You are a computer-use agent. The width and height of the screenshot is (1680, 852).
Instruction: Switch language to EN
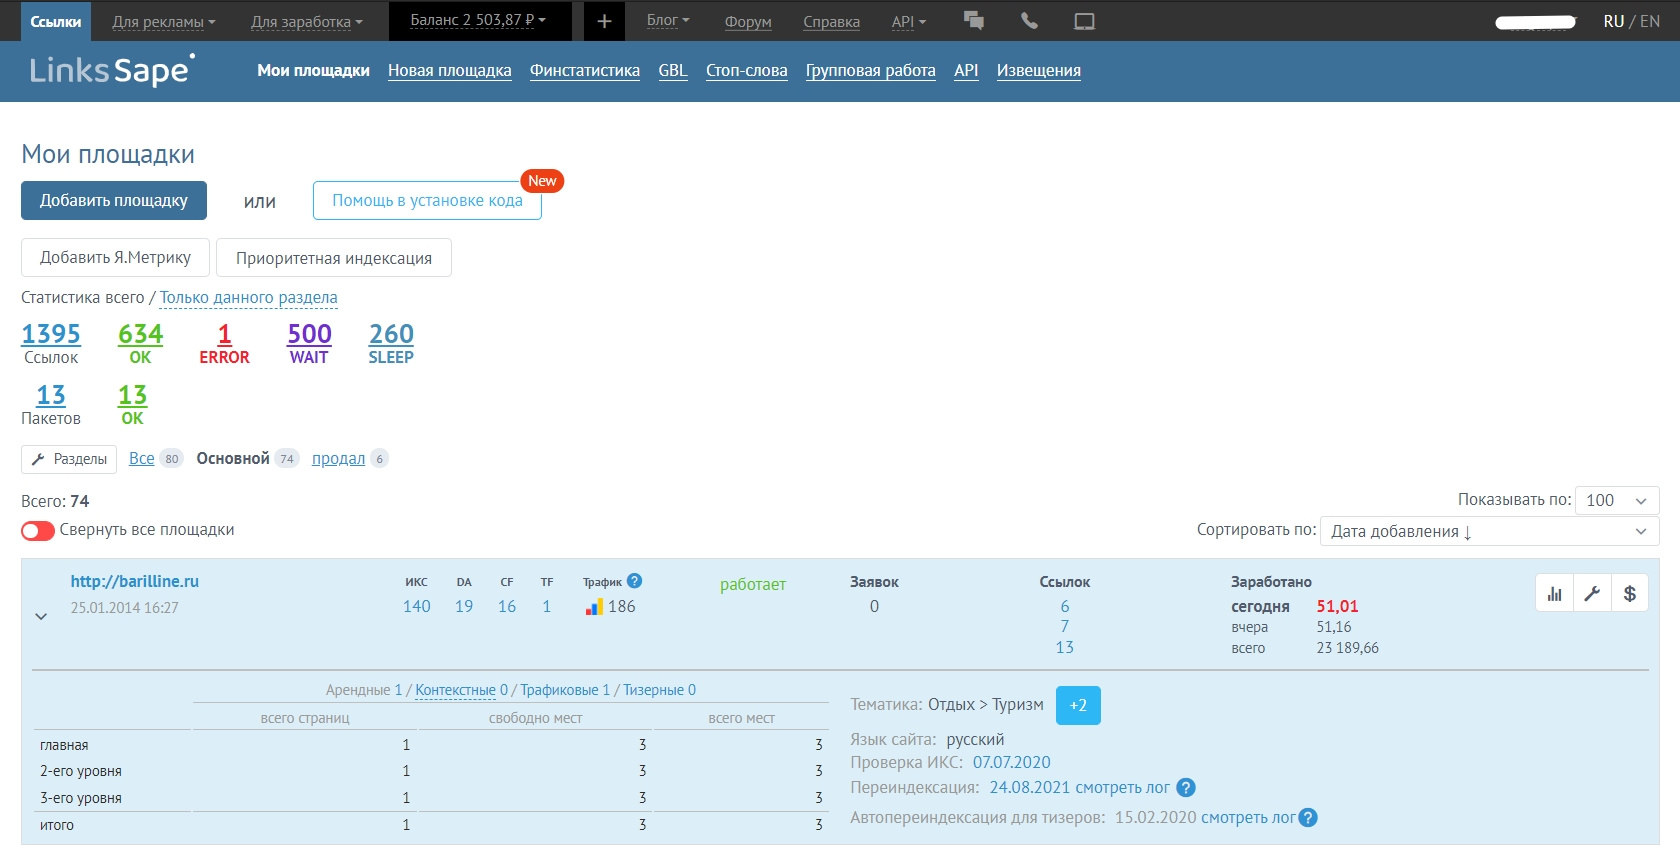[x=1649, y=21]
